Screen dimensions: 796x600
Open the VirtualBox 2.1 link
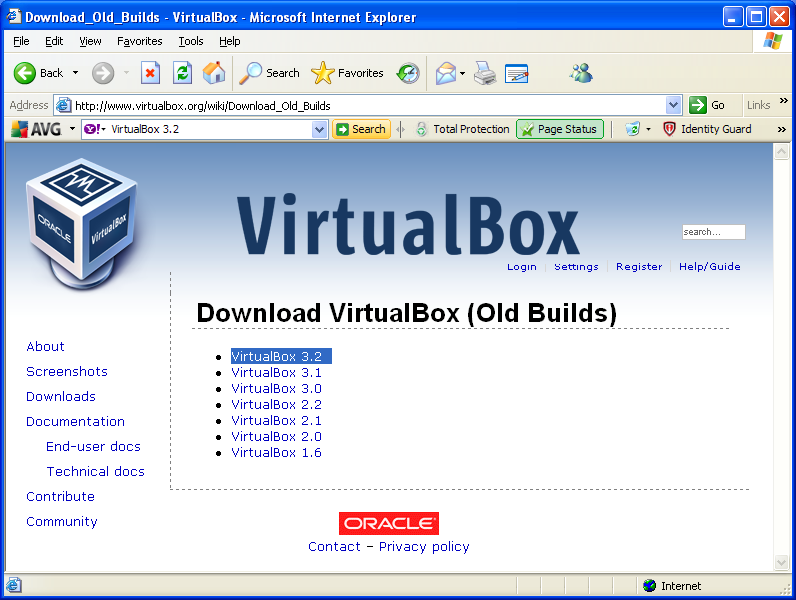point(277,421)
